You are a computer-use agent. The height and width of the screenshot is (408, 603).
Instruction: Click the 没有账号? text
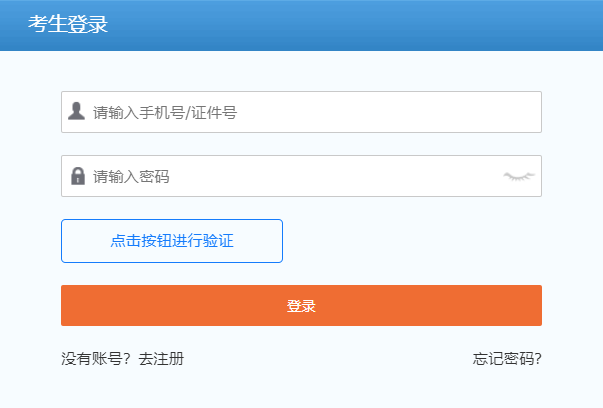pos(96,359)
